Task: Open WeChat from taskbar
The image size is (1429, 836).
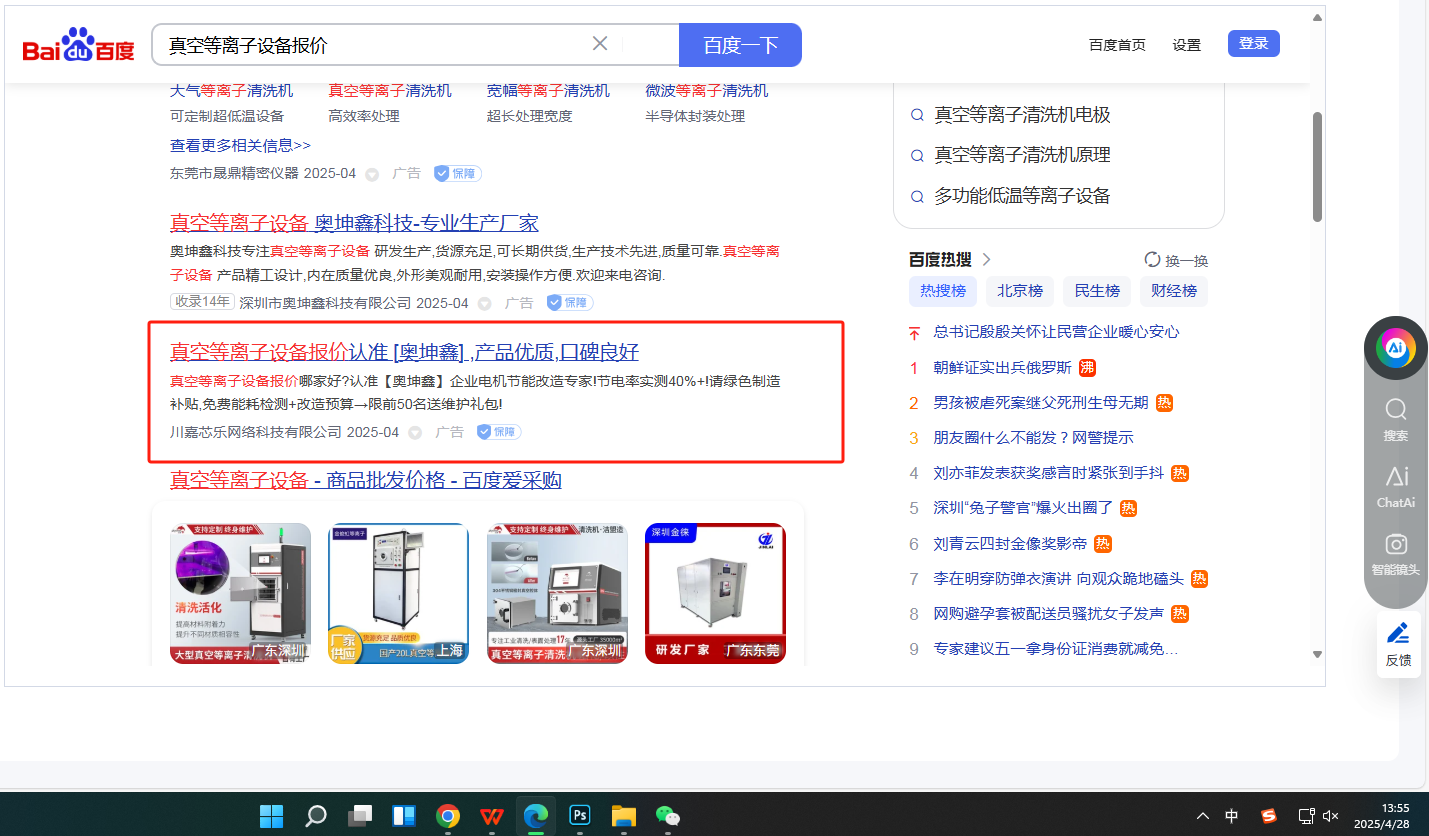Action: click(668, 816)
